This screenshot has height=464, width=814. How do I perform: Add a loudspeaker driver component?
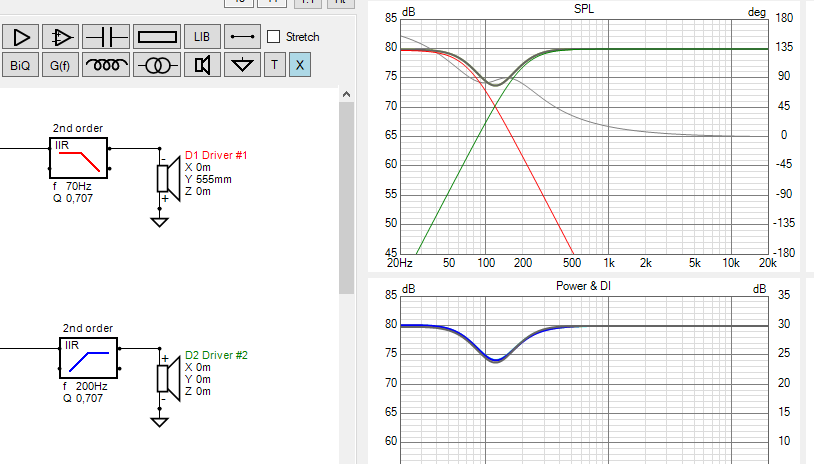tap(203, 66)
